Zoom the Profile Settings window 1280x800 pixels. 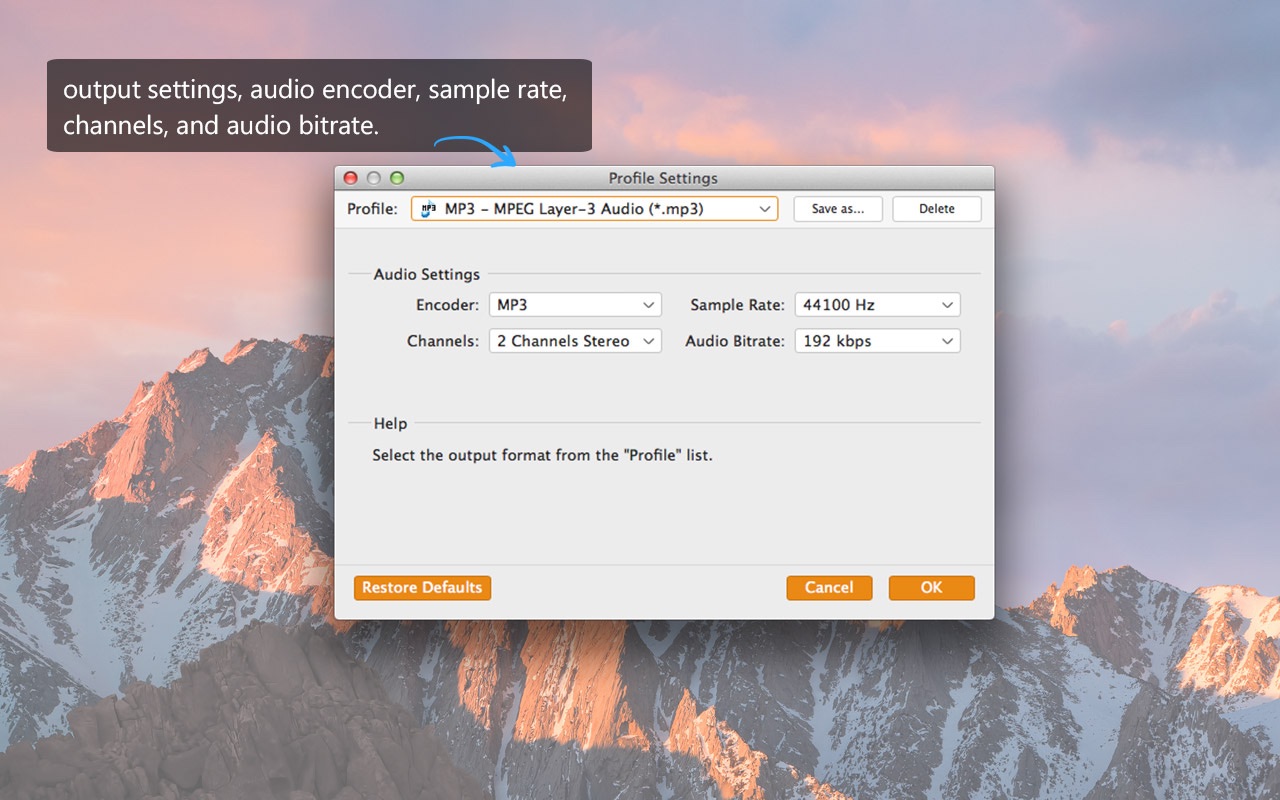397,178
